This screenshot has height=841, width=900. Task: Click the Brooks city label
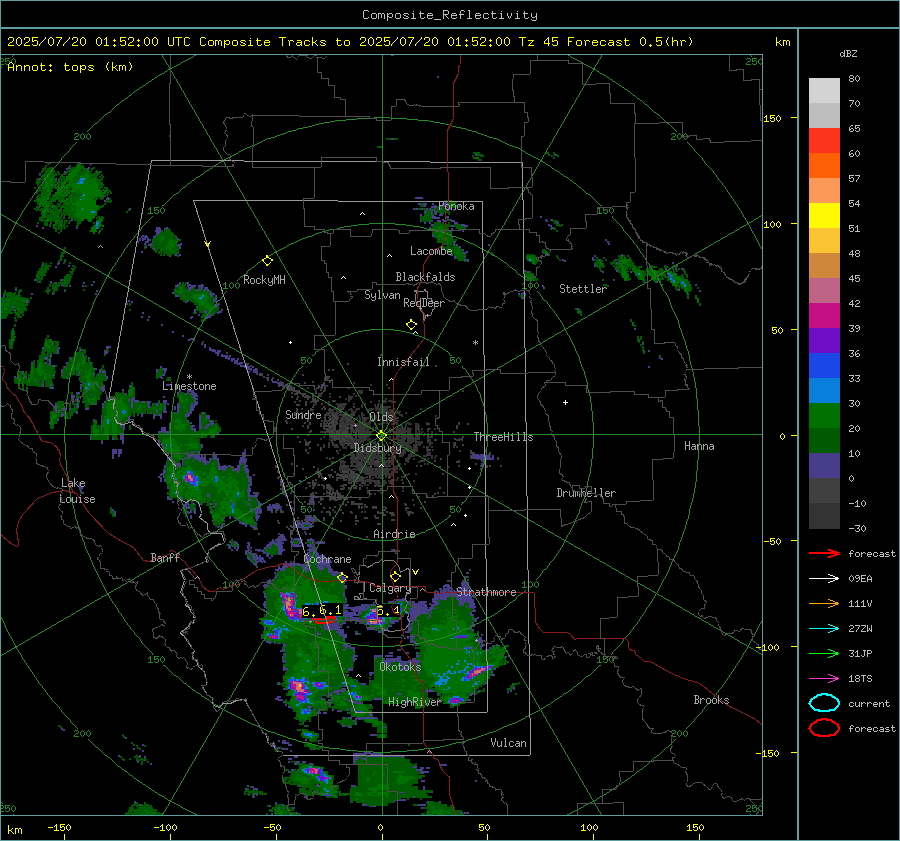click(x=711, y=700)
